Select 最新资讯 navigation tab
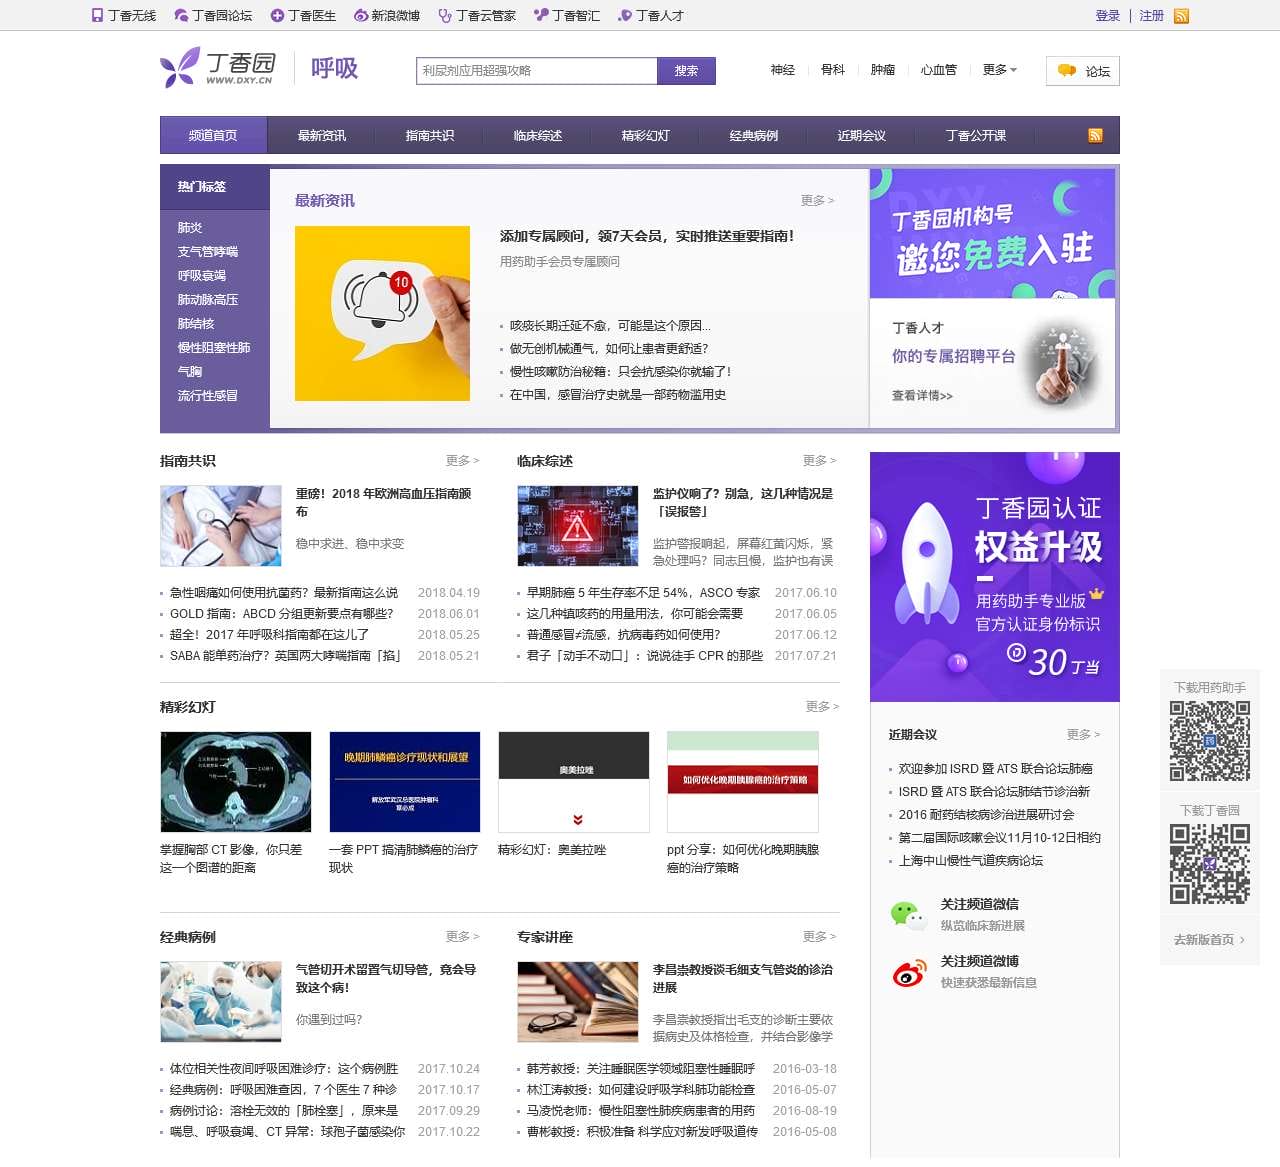Viewport: 1280px width, 1167px height. point(322,135)
